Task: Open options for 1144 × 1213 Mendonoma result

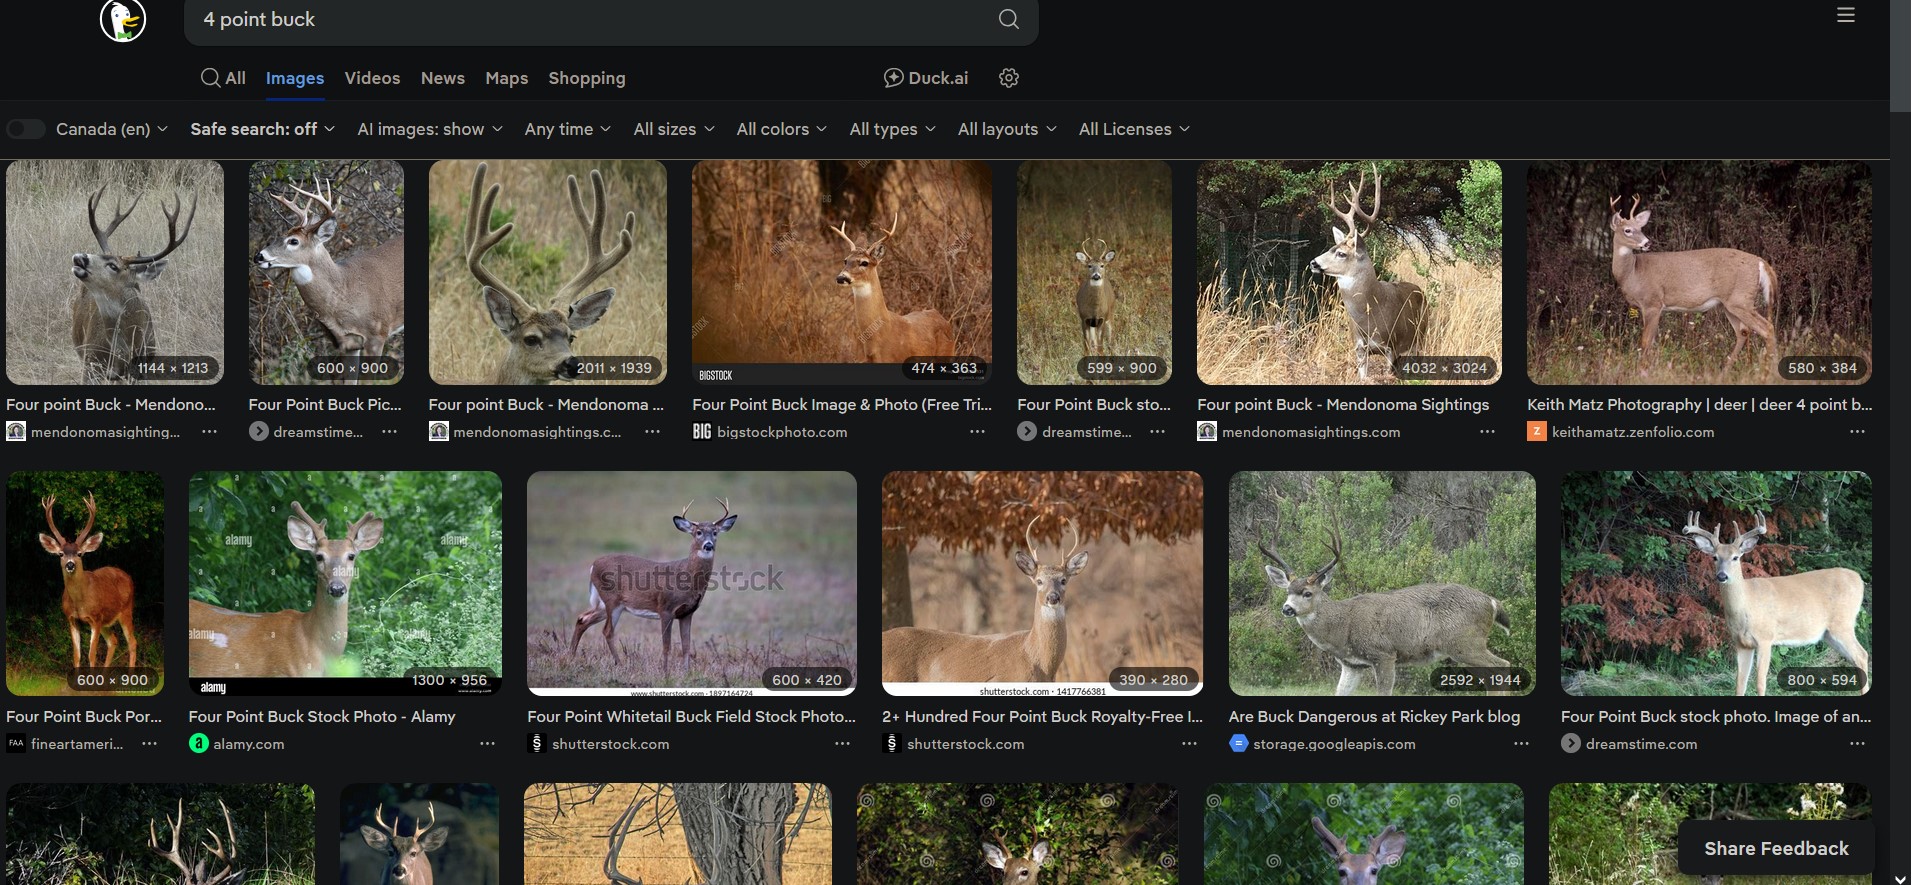Action: click(209, 432)
